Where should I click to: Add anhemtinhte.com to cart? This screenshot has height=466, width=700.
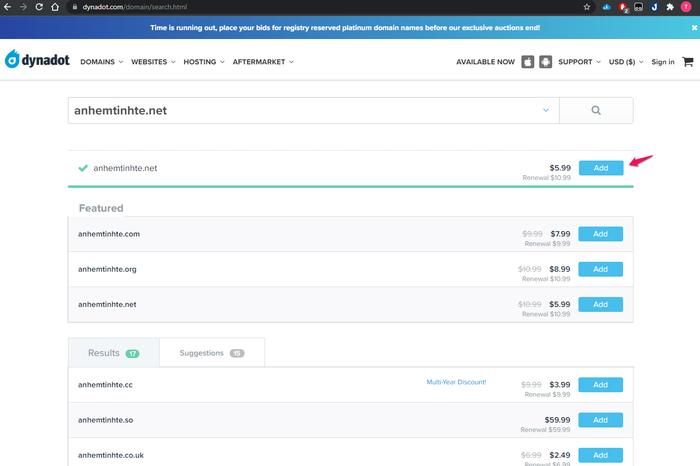(600, 234)
